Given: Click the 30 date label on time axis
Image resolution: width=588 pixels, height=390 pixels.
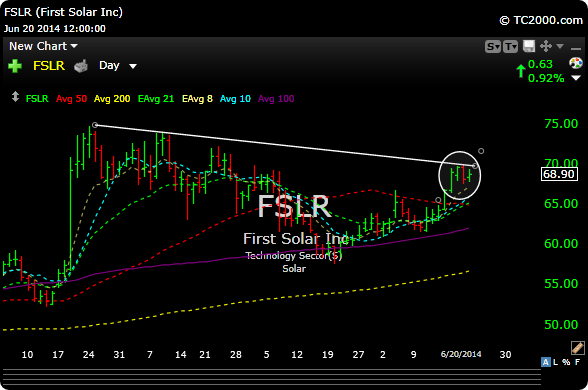Looking at the screenshot, I should click(x=505, y=354).
